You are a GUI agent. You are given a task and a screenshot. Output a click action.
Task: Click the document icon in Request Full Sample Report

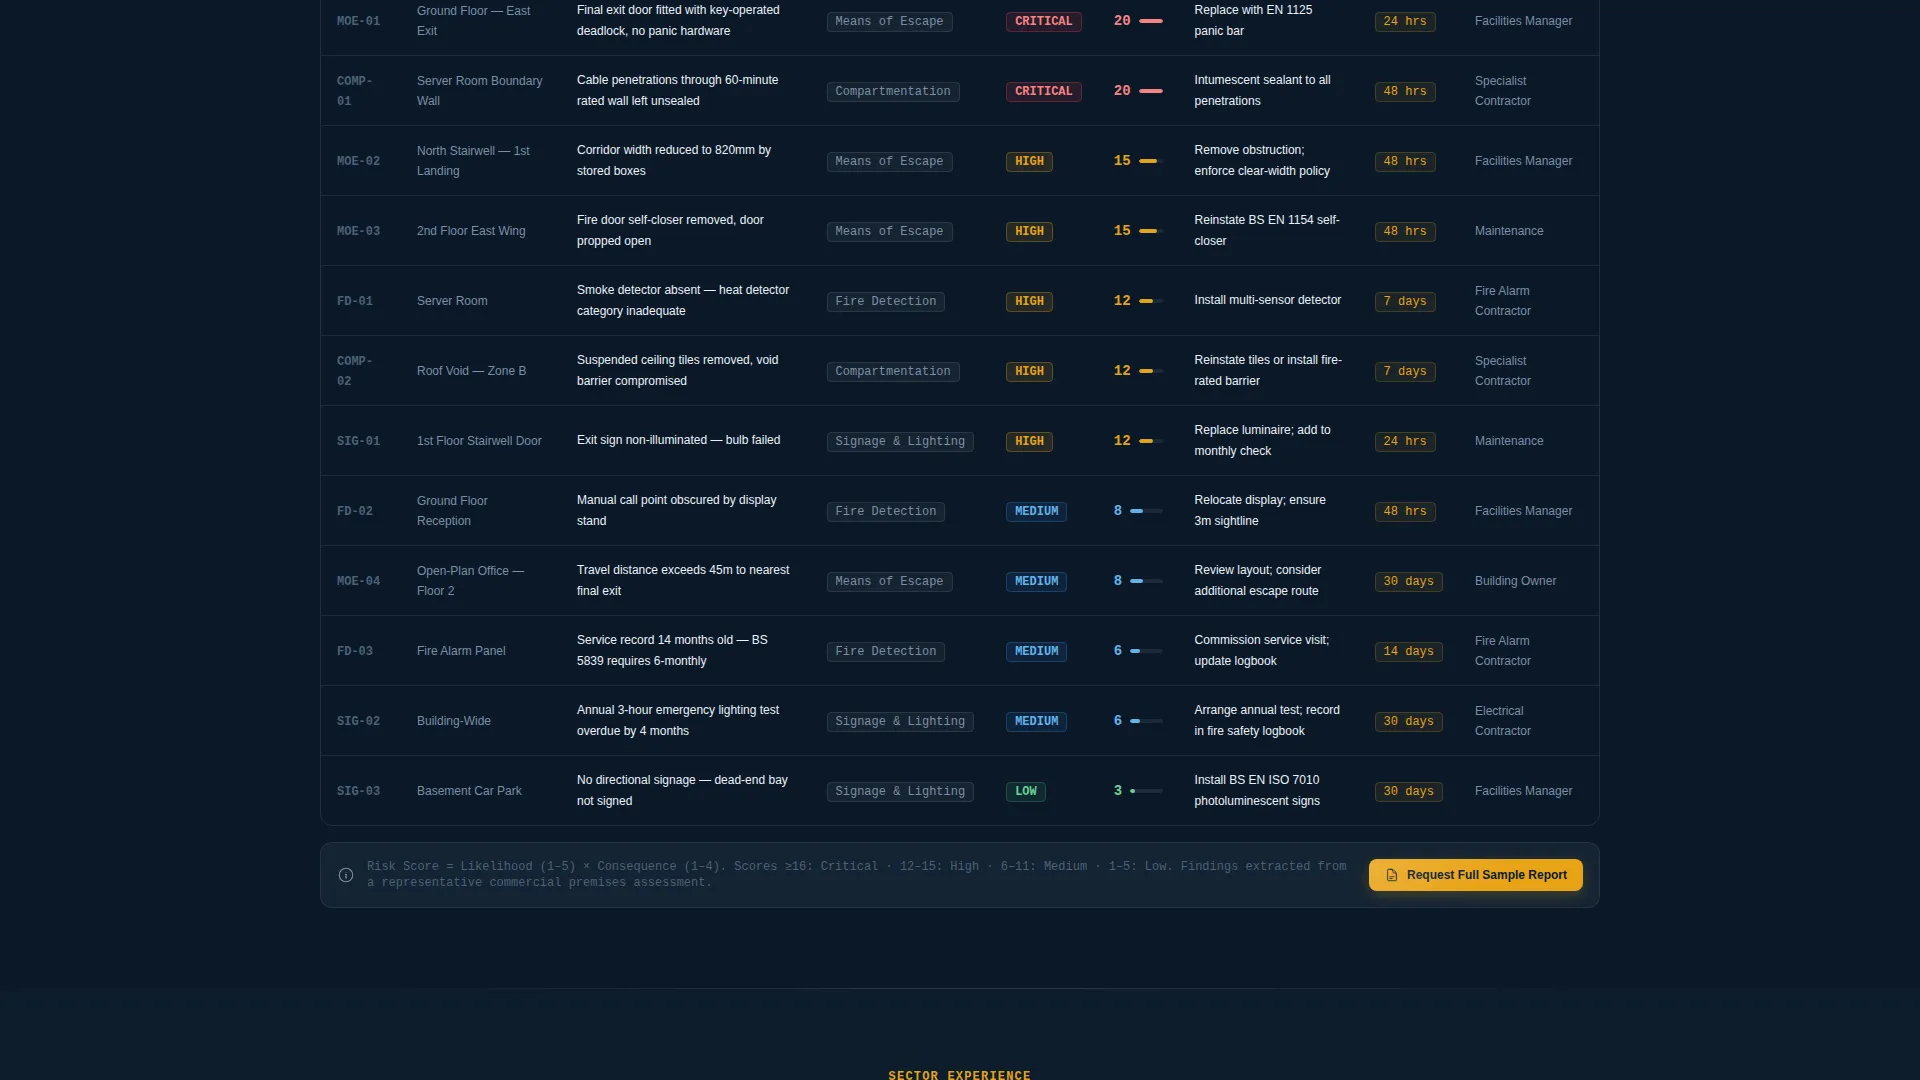pos(1391,875)
